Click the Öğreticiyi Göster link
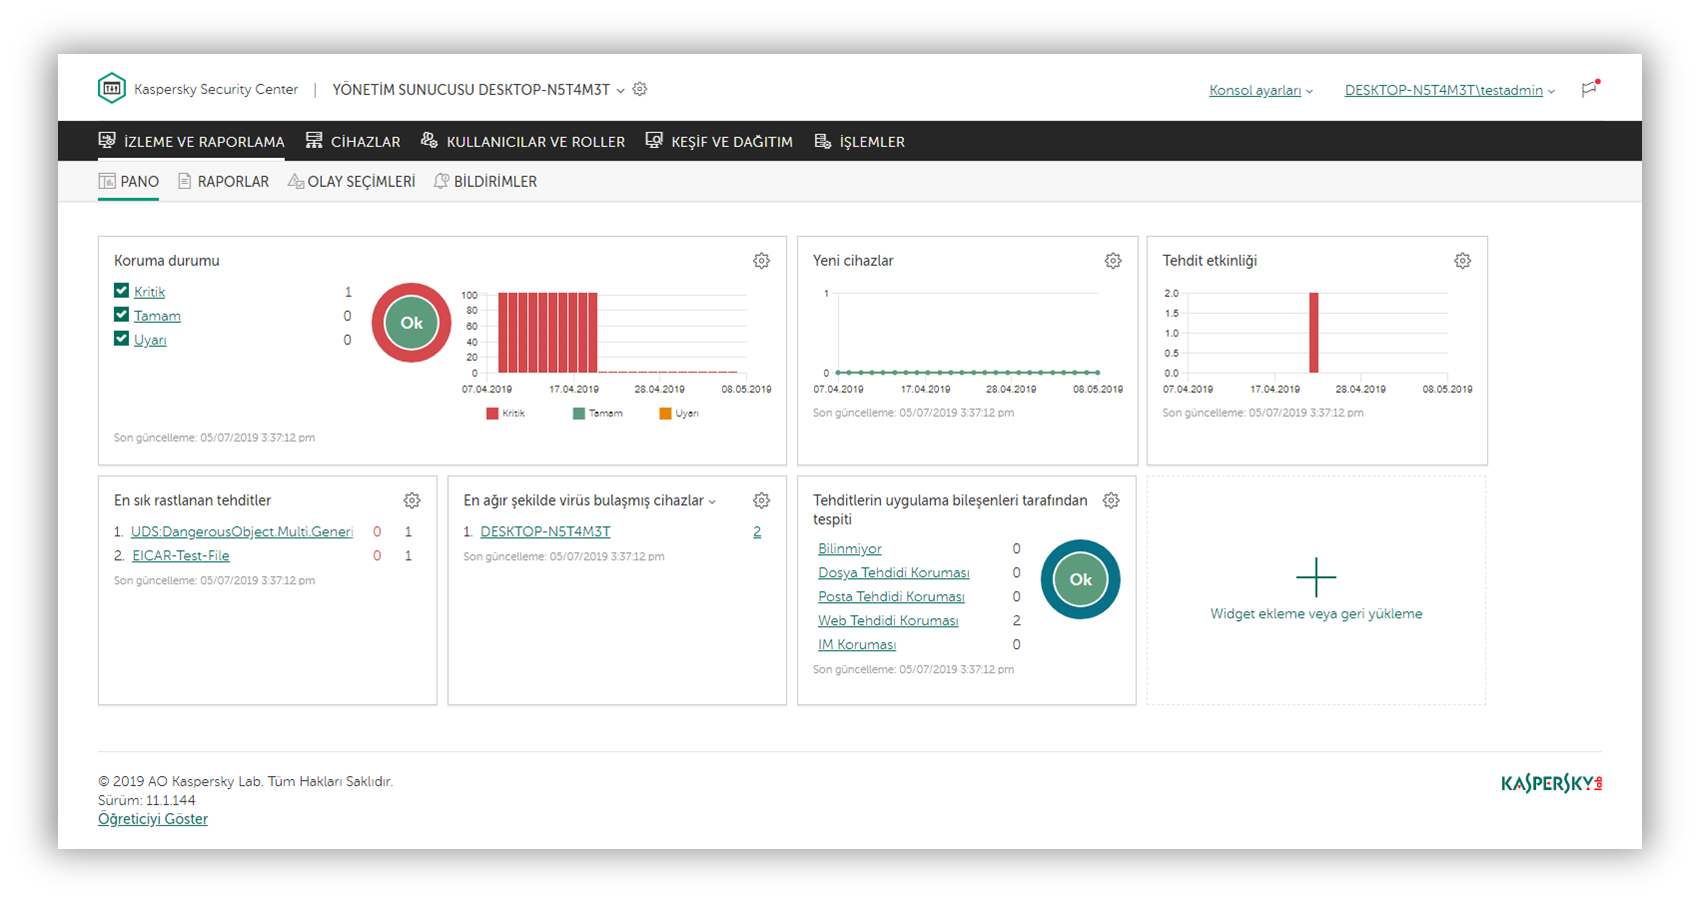This screenshot has width=1700, height=903. coord(153,819)
